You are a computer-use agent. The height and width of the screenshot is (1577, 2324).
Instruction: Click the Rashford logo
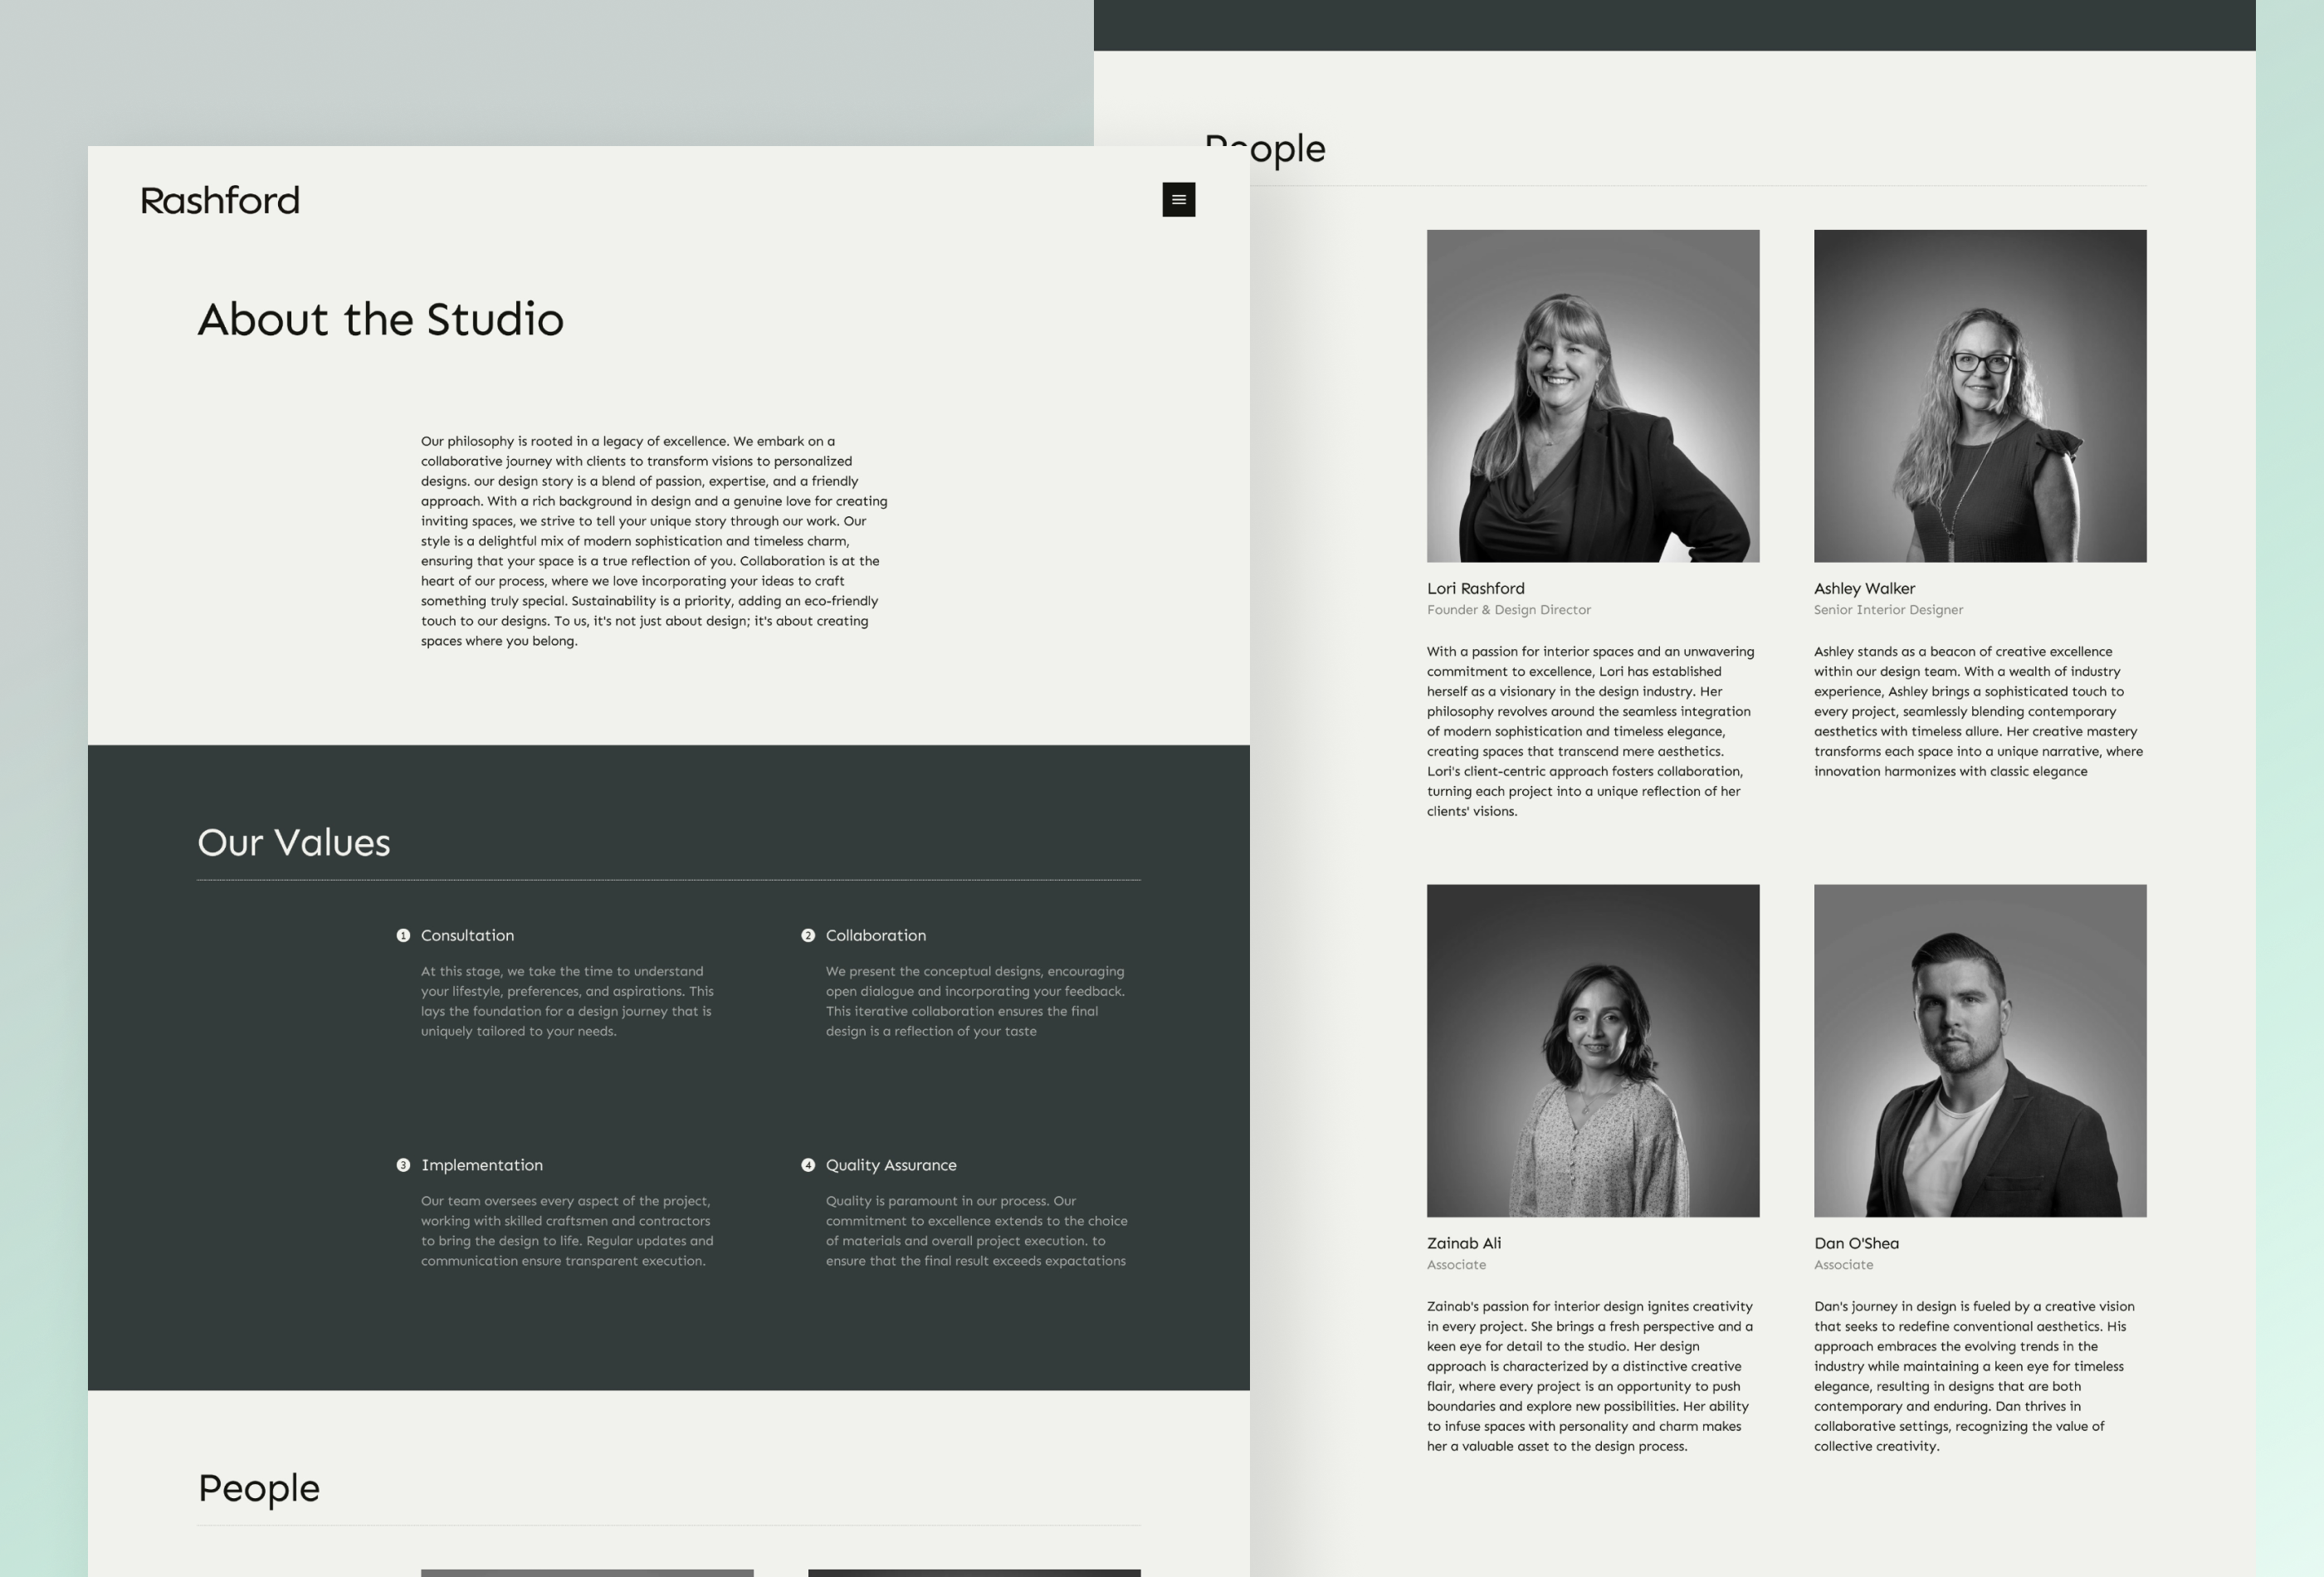coord(220,201)
